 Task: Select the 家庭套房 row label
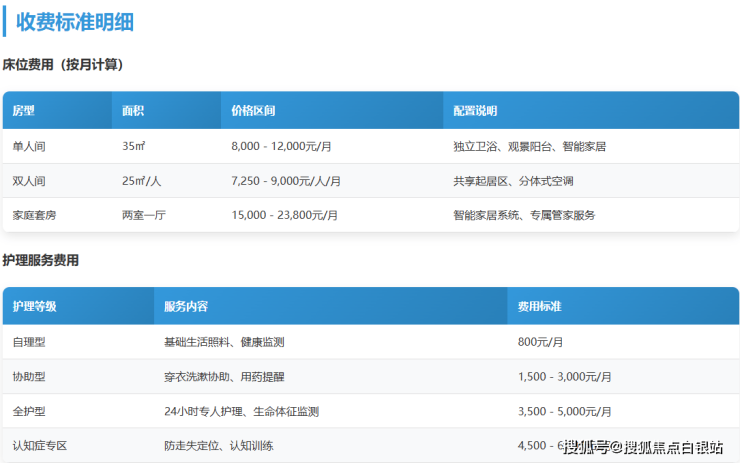pos(34,215)
